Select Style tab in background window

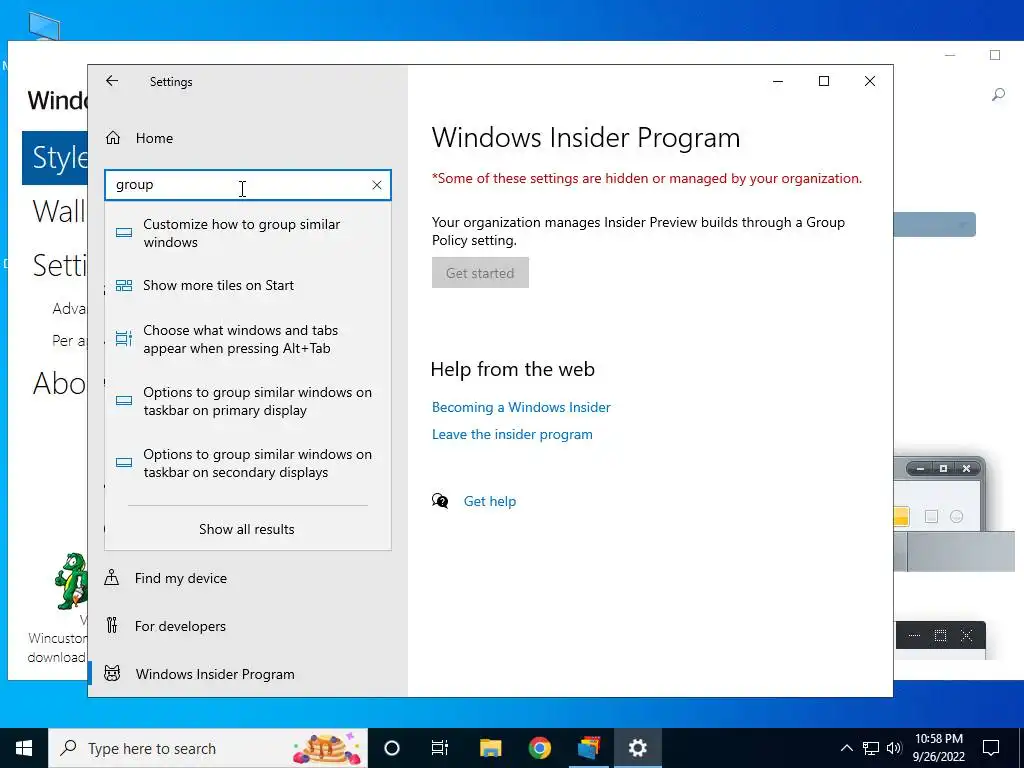tap(56, 157)
